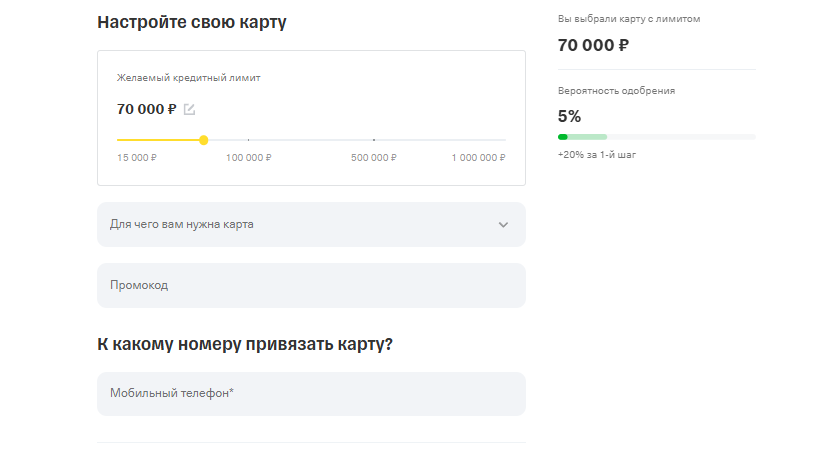Viewport: 840px width, 456px height.
Task: Click the "Настройте свою карту" heading
Action: (192, 22)
